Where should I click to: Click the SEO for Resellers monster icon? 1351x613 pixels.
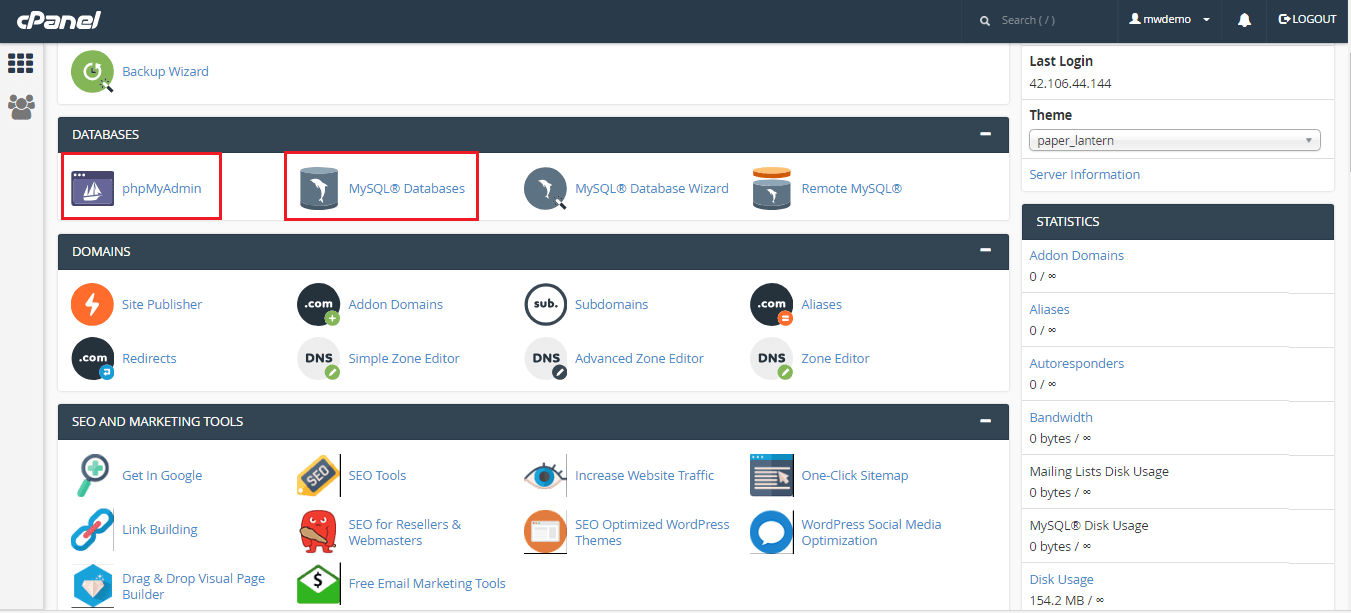coord(319,532)
